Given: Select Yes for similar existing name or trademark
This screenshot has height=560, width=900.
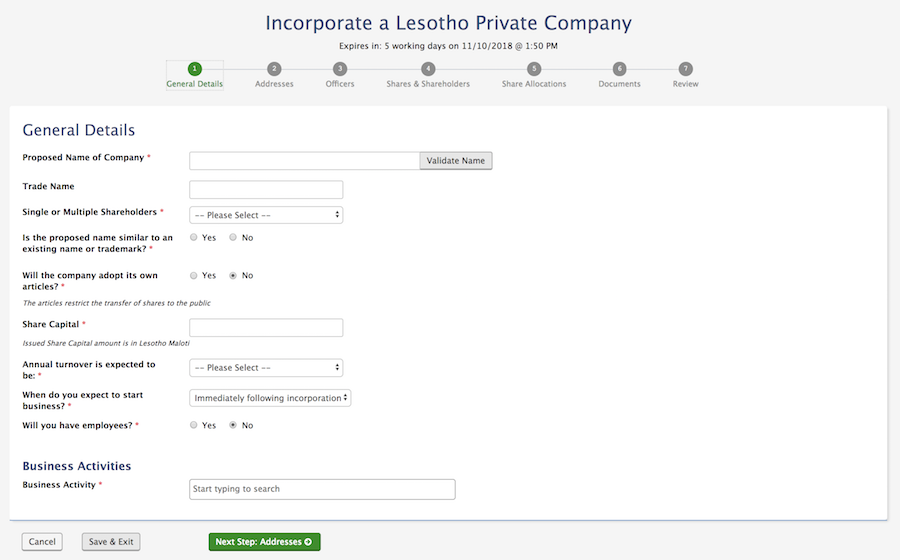Looking at the screenshot, I should pos(194,238).
